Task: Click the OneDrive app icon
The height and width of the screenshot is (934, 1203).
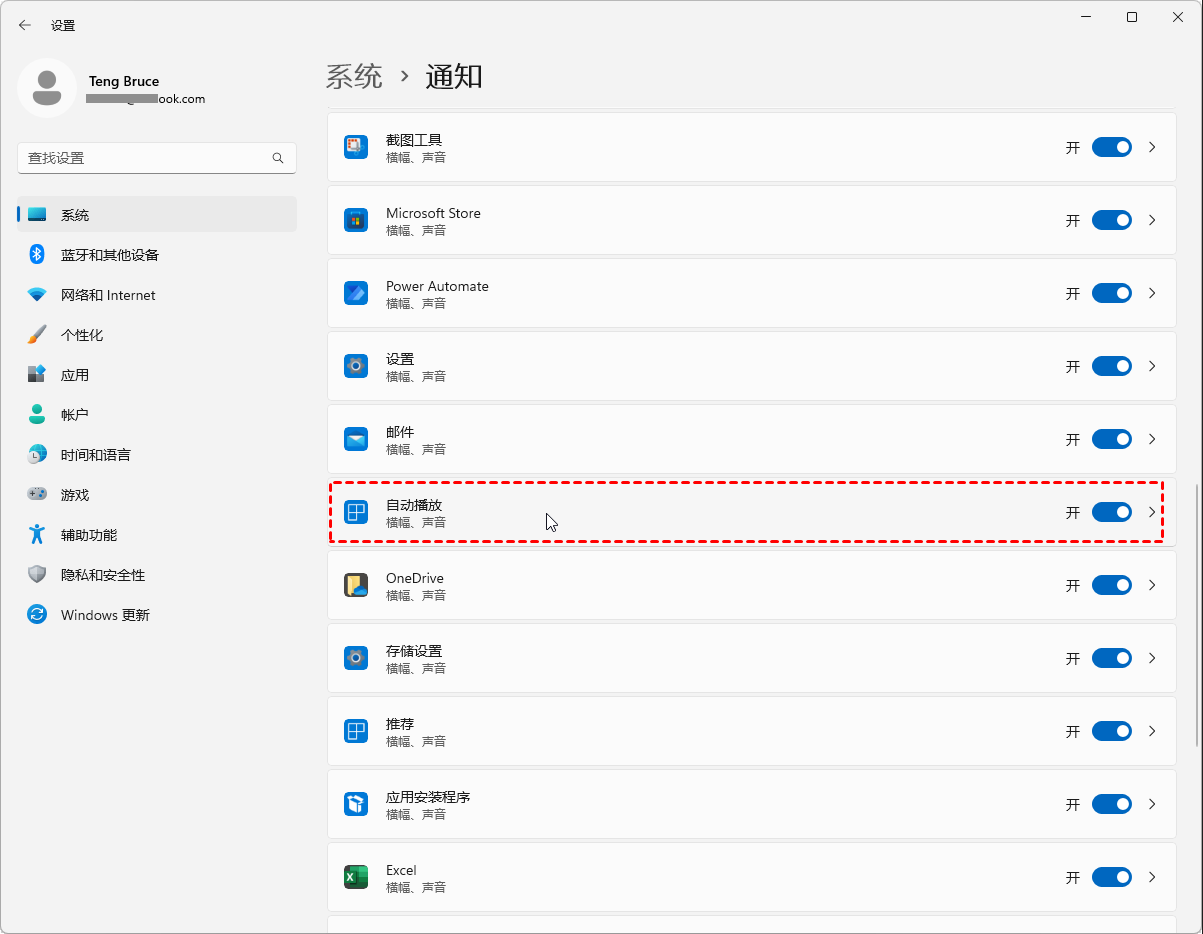Action: [356, 585]
